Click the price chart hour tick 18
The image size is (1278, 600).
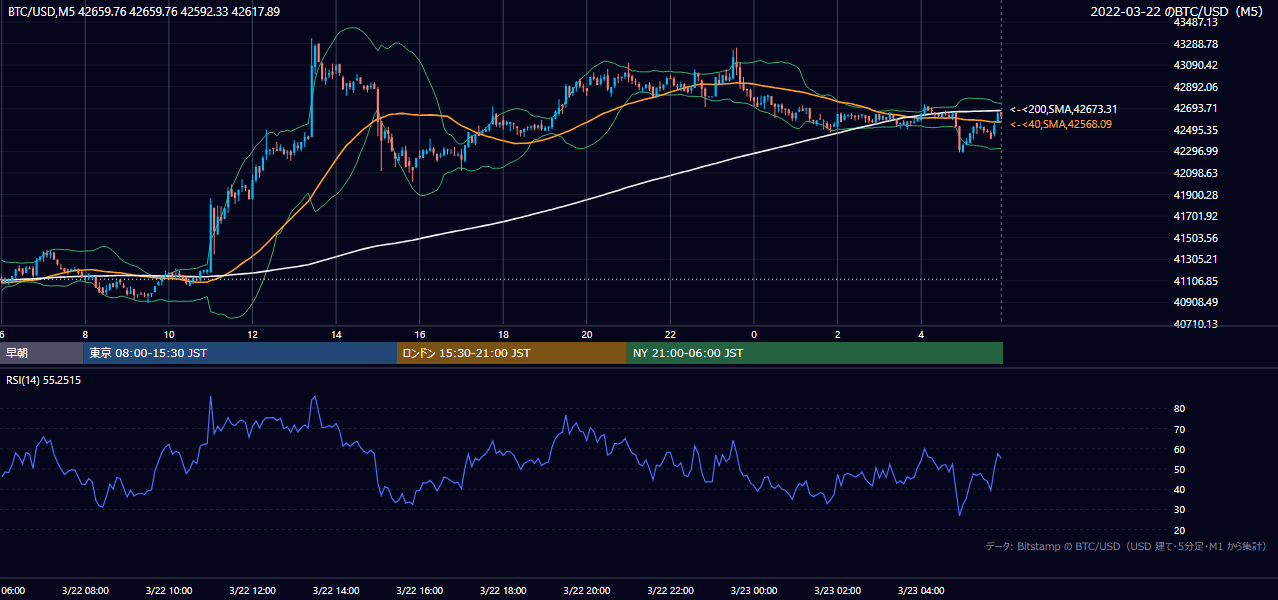point(503,335)
